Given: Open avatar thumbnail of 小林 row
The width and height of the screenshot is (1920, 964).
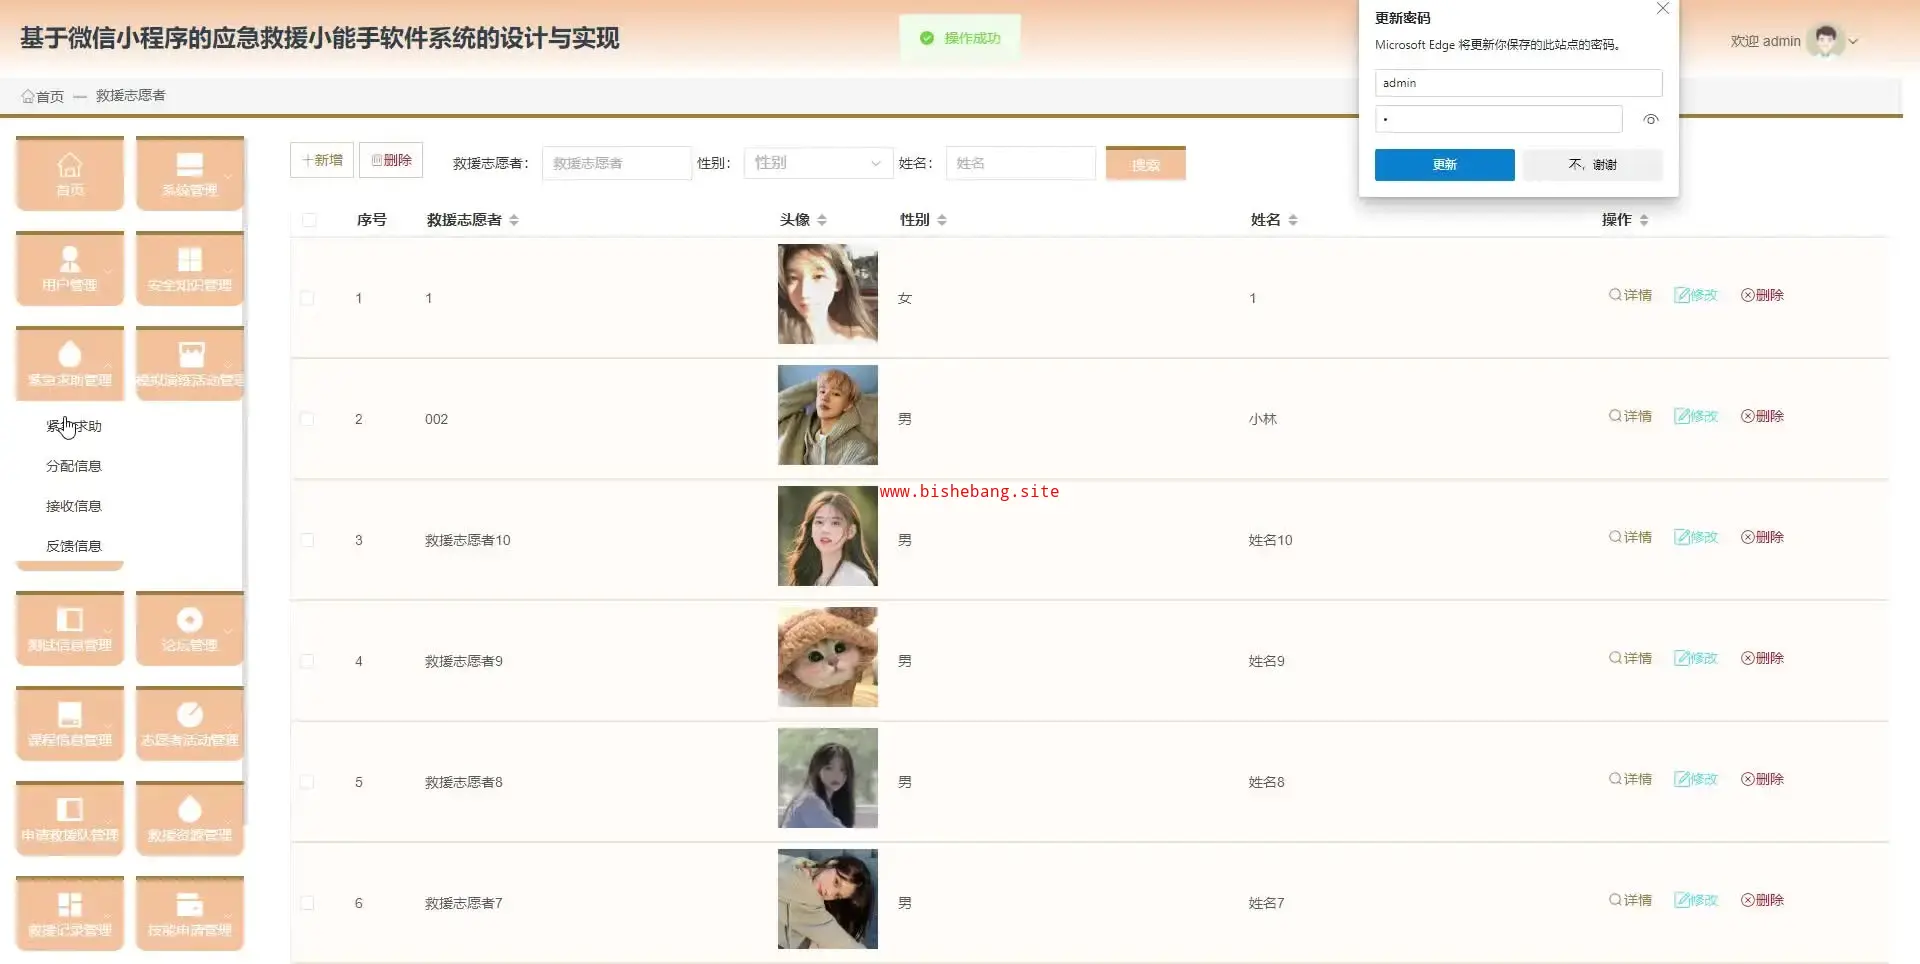Looking at the screenshot, I should pyautogui.click(x=828, y=415).
